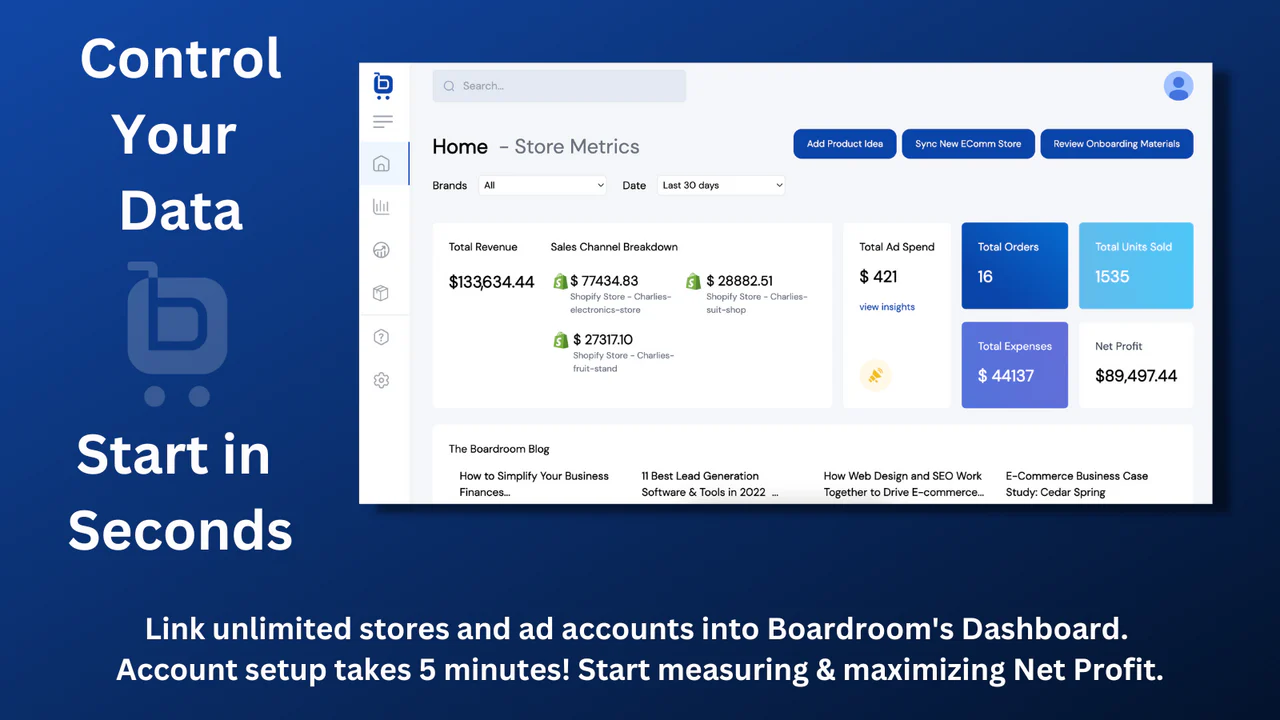Click the Boardroom logo icon in sidebar
This screenshot has width=1280, height=720.
pos(383,85)
